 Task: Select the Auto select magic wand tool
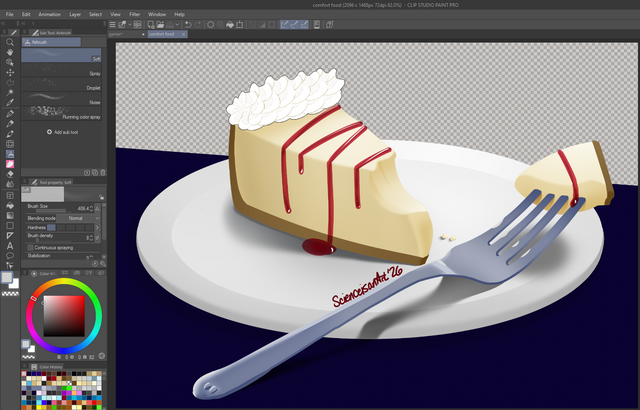pyautogui.click(x=10, y=93)
